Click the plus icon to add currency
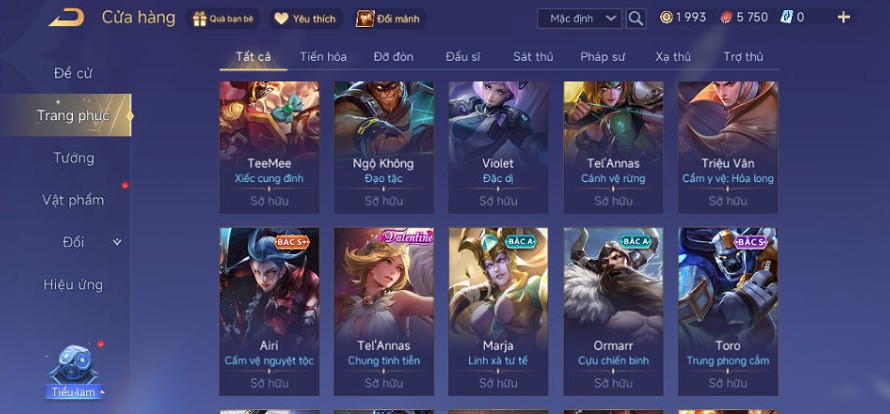This screenshot has height=414, width=890. (x=844, y=18)
